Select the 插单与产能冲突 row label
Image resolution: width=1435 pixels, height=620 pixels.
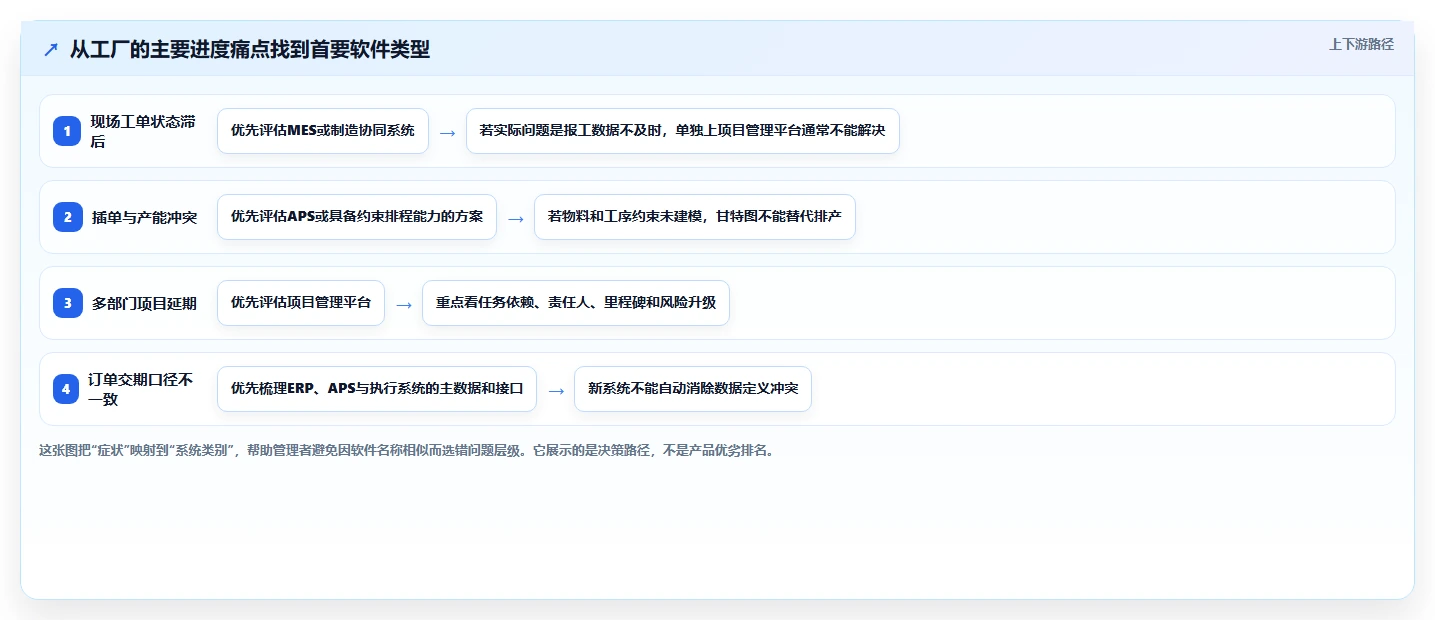[x=144, y=217]
